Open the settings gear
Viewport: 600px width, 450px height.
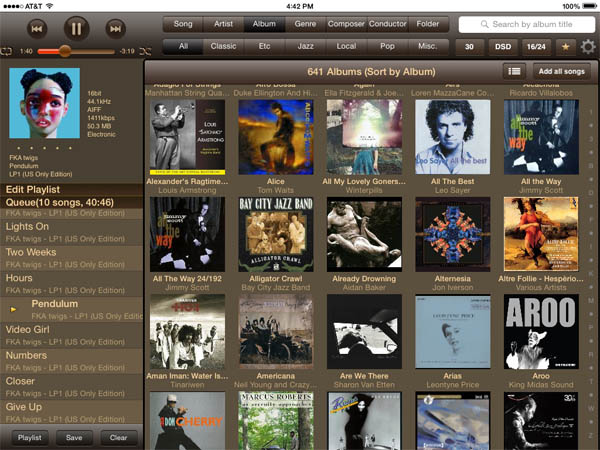coord(588,47)
